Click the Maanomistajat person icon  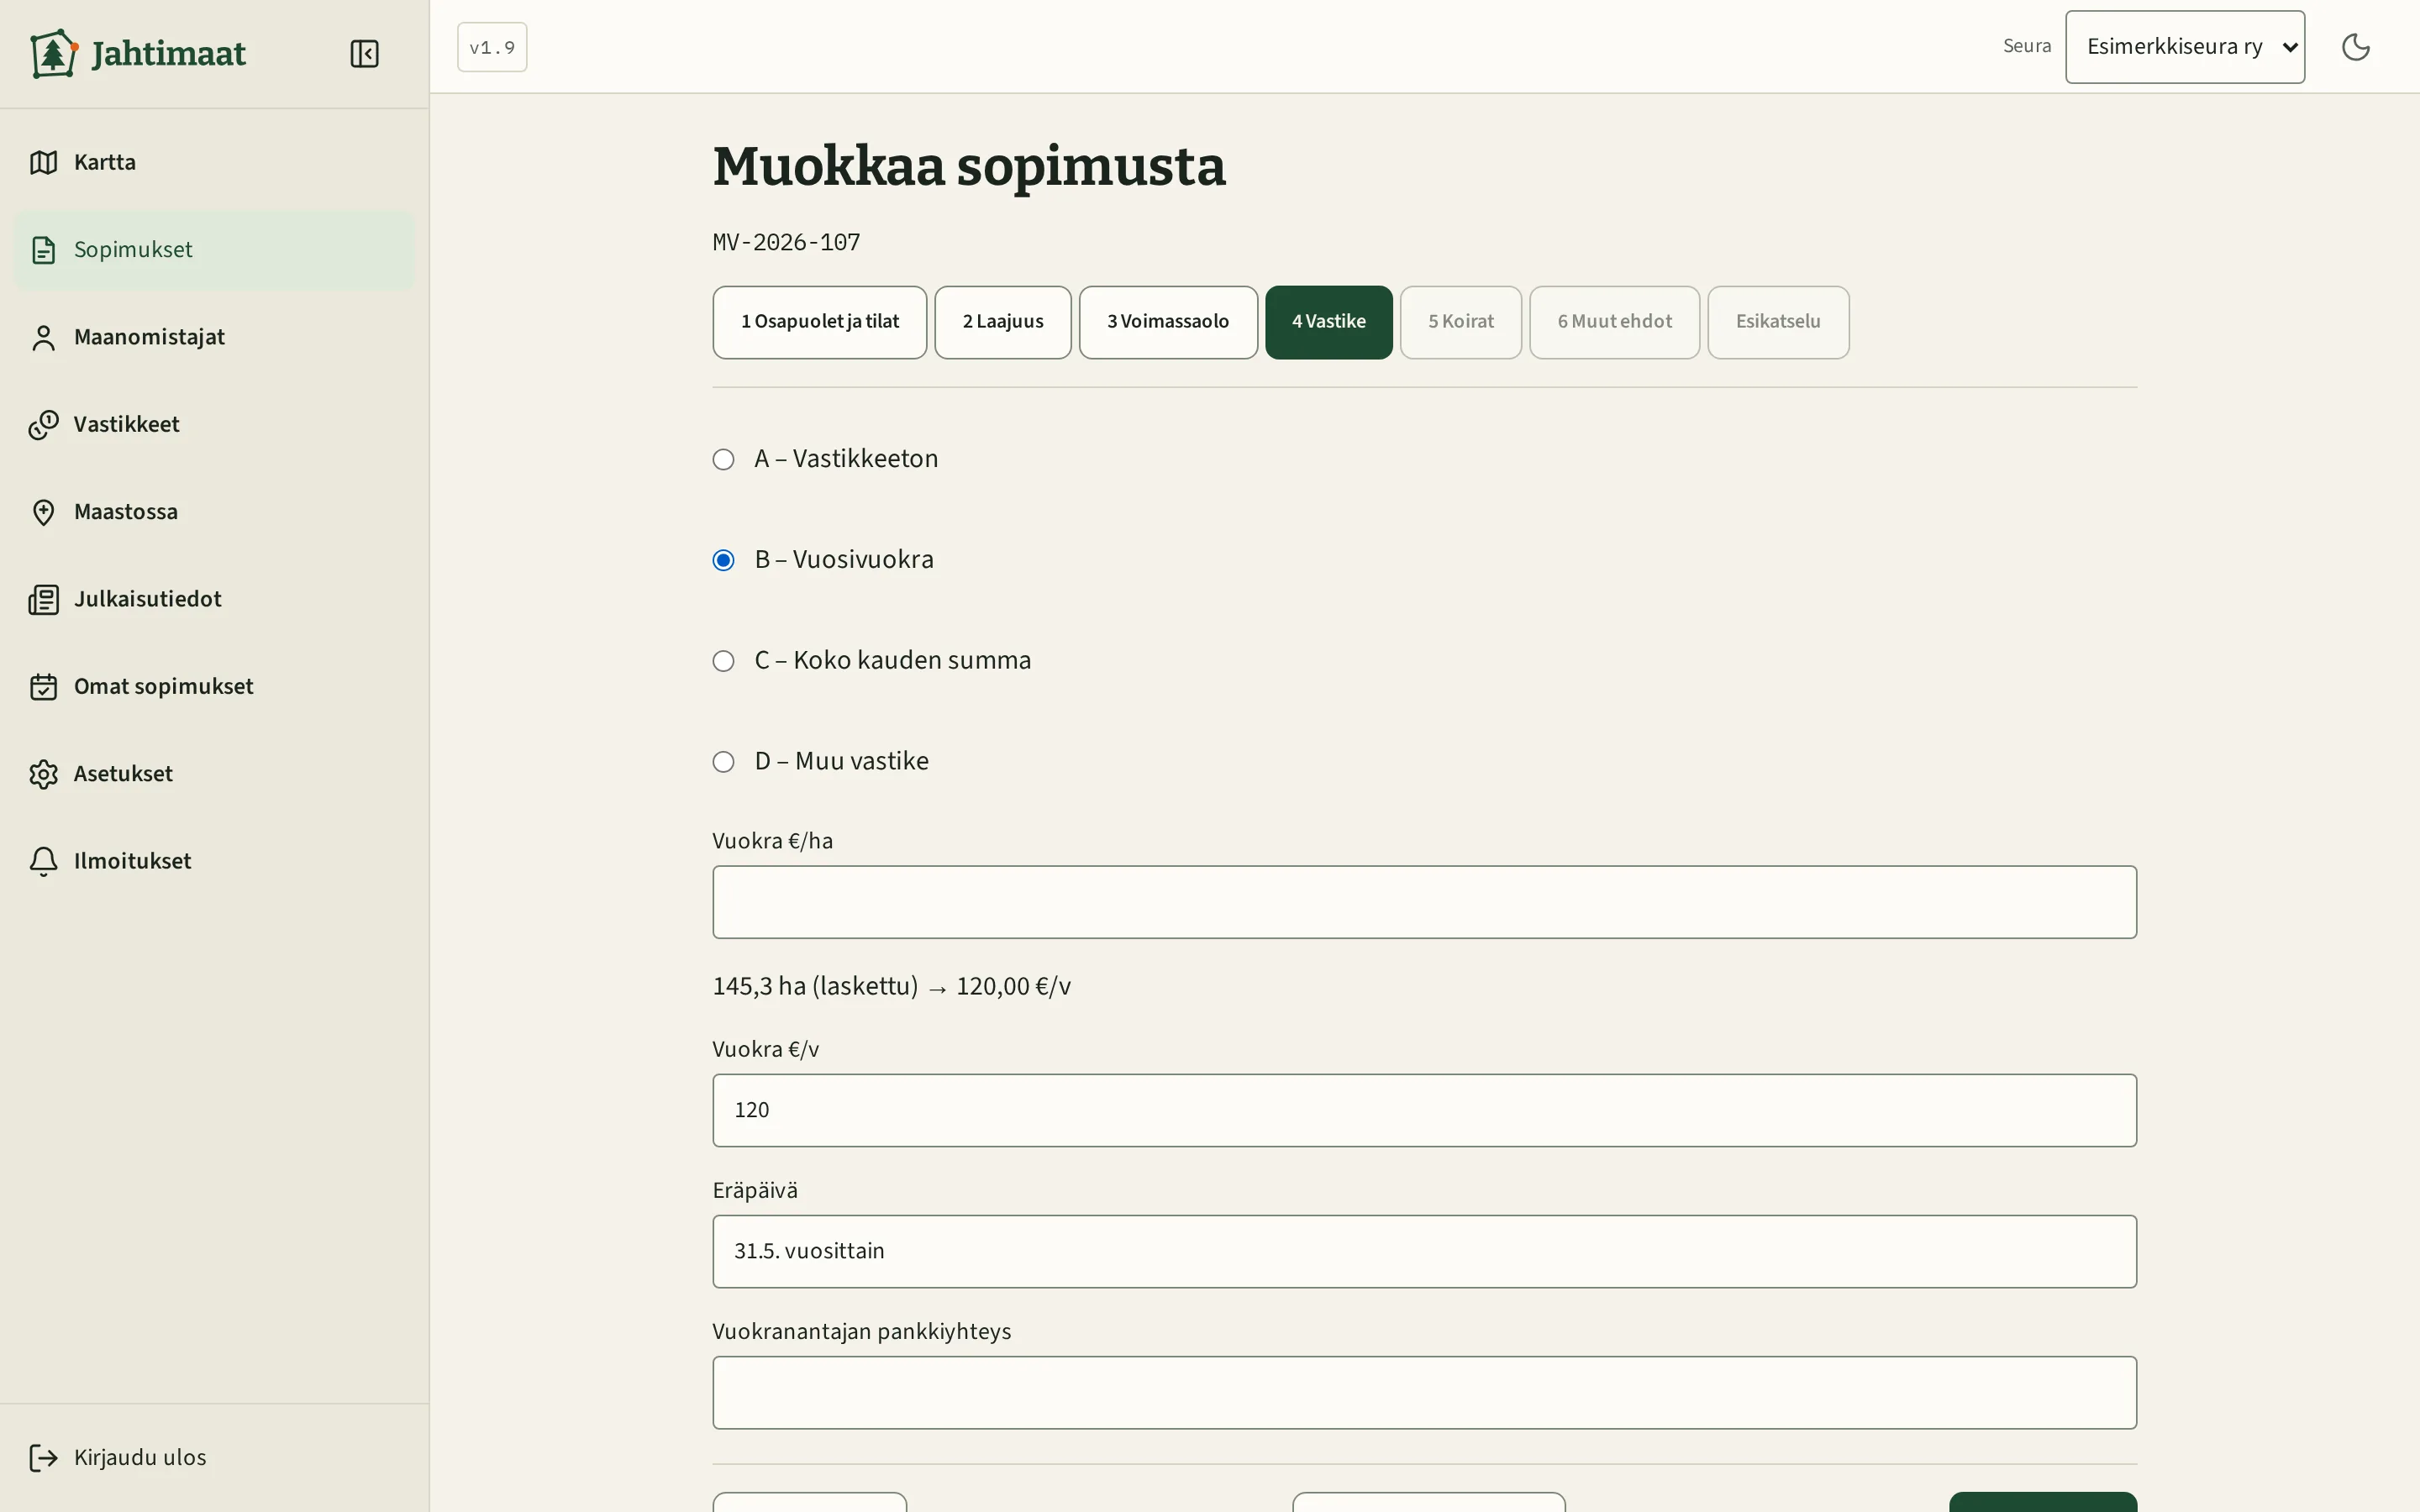tap(43, 337)
